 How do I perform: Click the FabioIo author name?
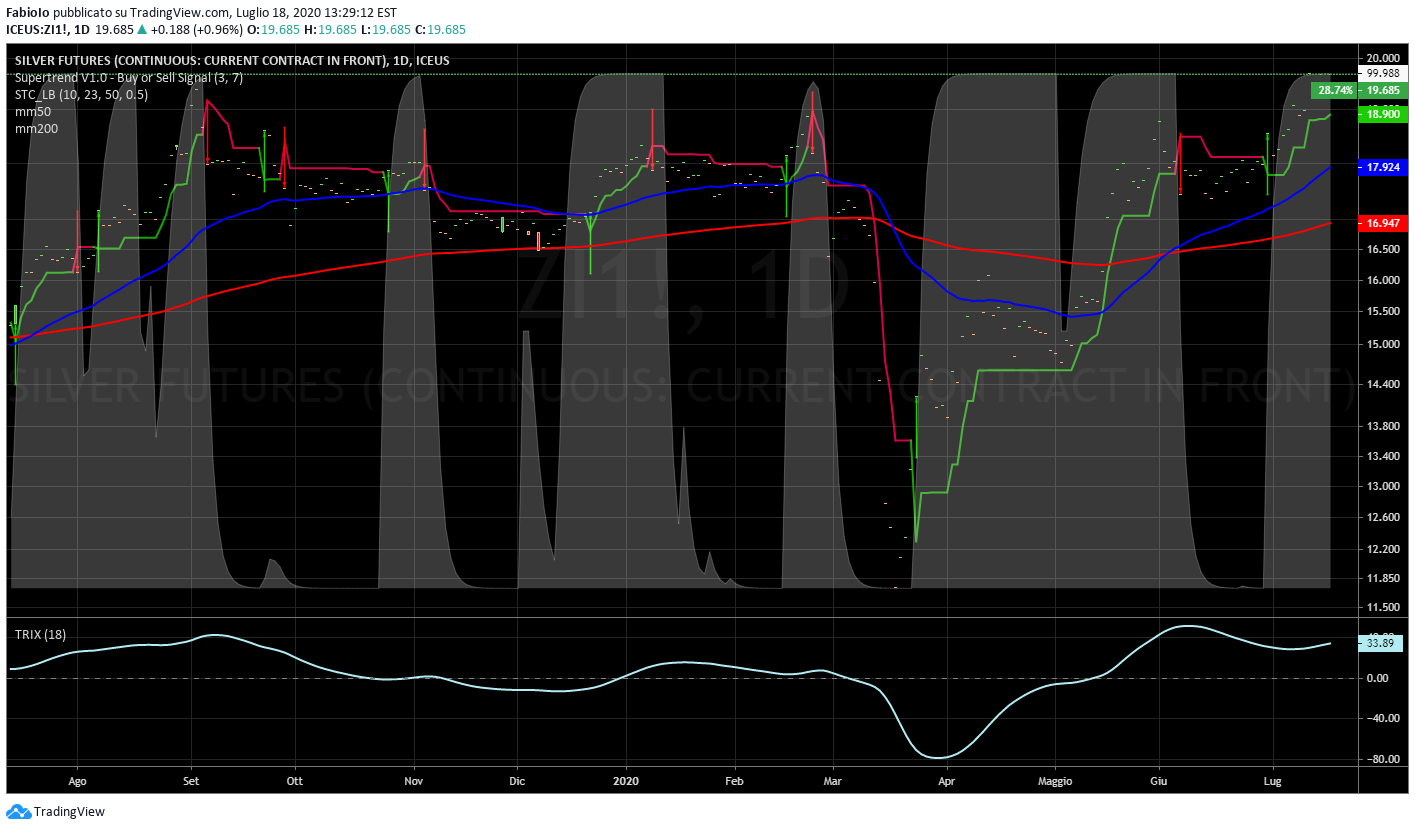tap(26, 14)
